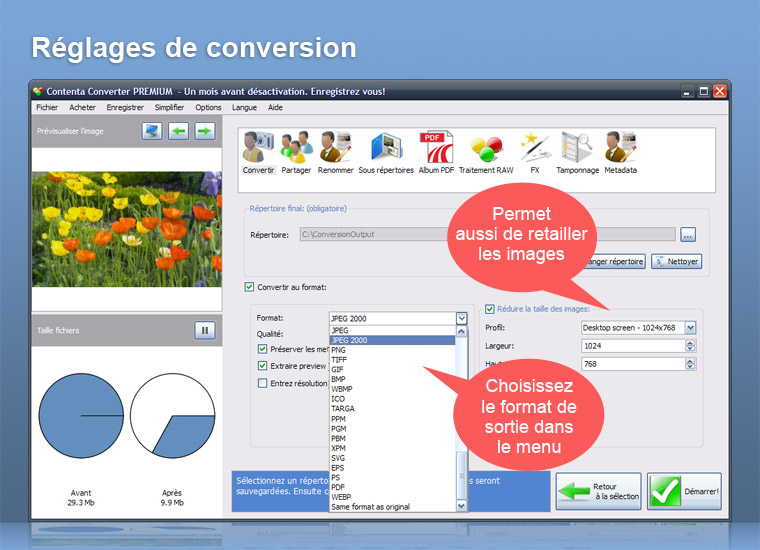Click the format list scrollbar down arrow

pyautogui.click(x=461, y=505)
